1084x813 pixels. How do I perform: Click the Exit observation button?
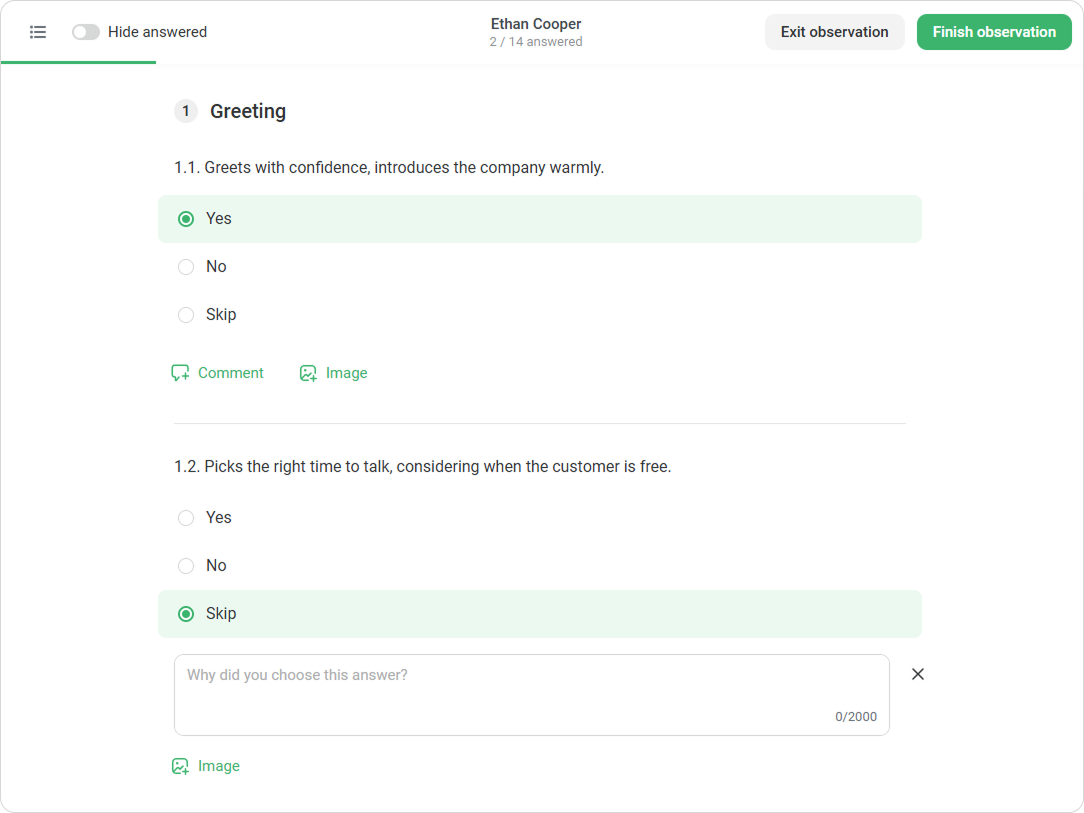[x=834, y=32]
